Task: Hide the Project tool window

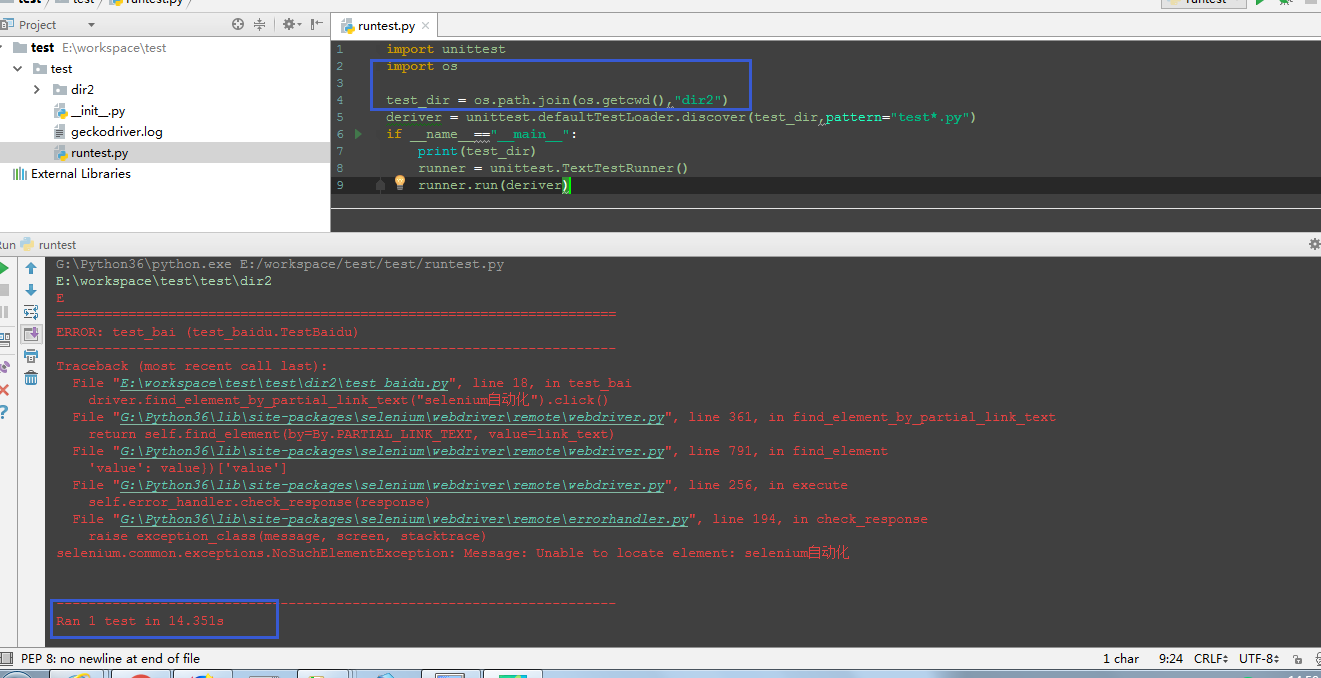Action: click(x=317, y=24)
